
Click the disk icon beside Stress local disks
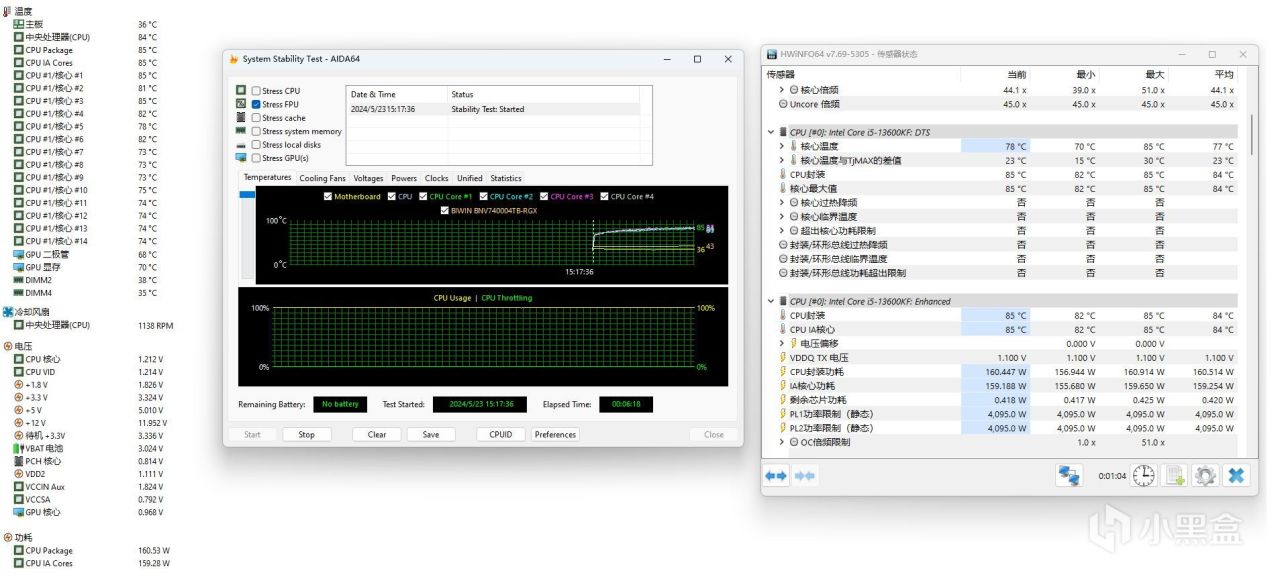(241, 144)
